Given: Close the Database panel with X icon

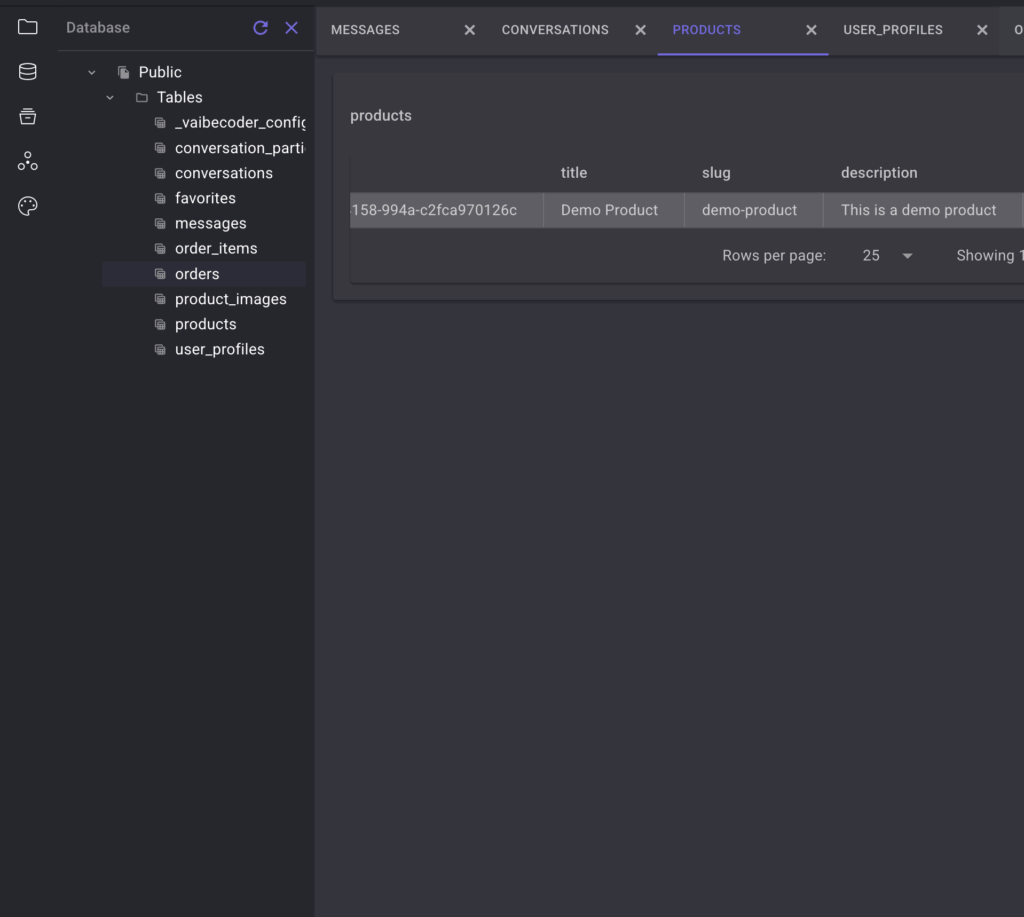Looking at the screenshot, I should pos(291,28).
